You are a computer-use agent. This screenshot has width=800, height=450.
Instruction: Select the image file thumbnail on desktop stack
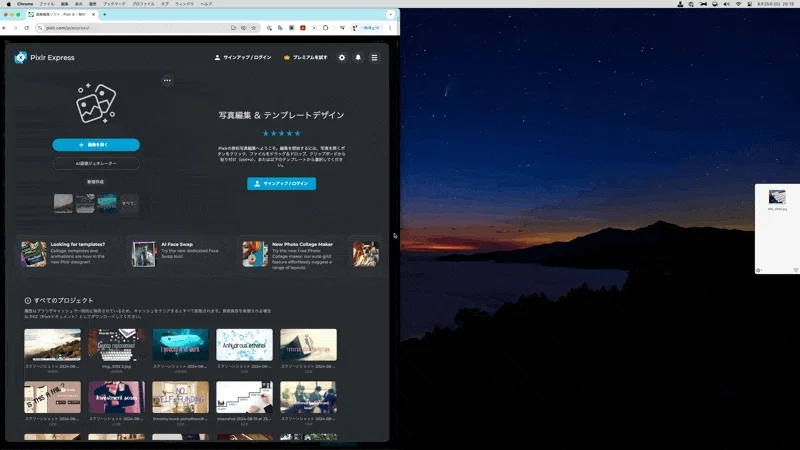[x=777, y=197]
